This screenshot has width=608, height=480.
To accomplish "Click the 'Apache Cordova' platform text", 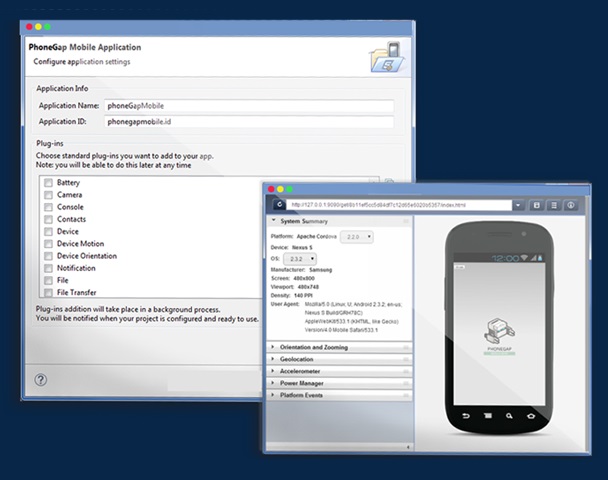I will coord(316,237).
